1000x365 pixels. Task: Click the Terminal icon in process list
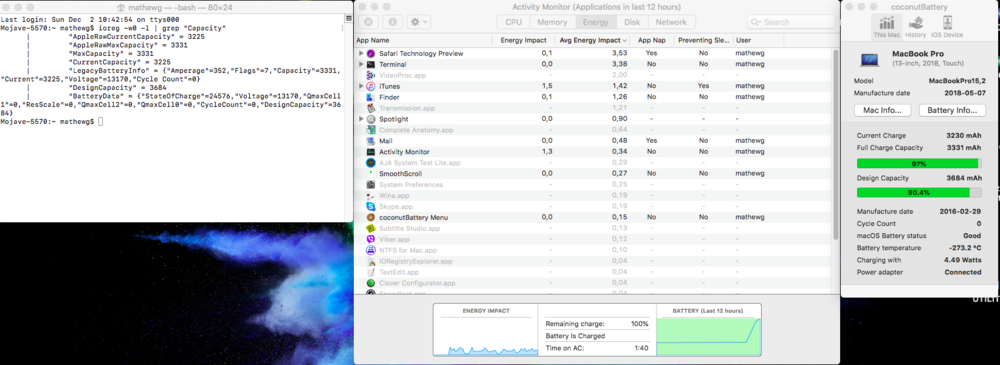pyautogui.click(x=371, y=64)
